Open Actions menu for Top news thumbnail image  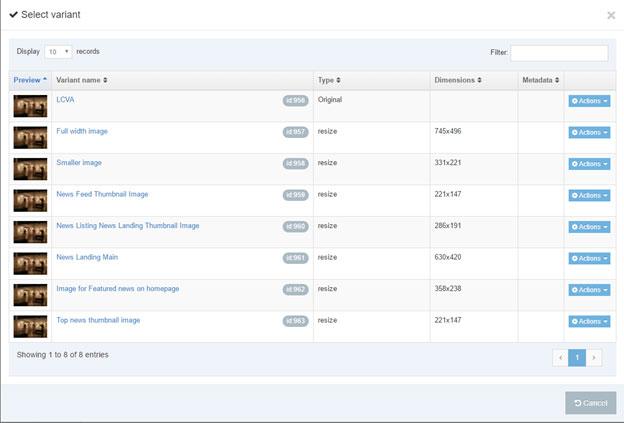pyautogui.click(x=589, y=322)
